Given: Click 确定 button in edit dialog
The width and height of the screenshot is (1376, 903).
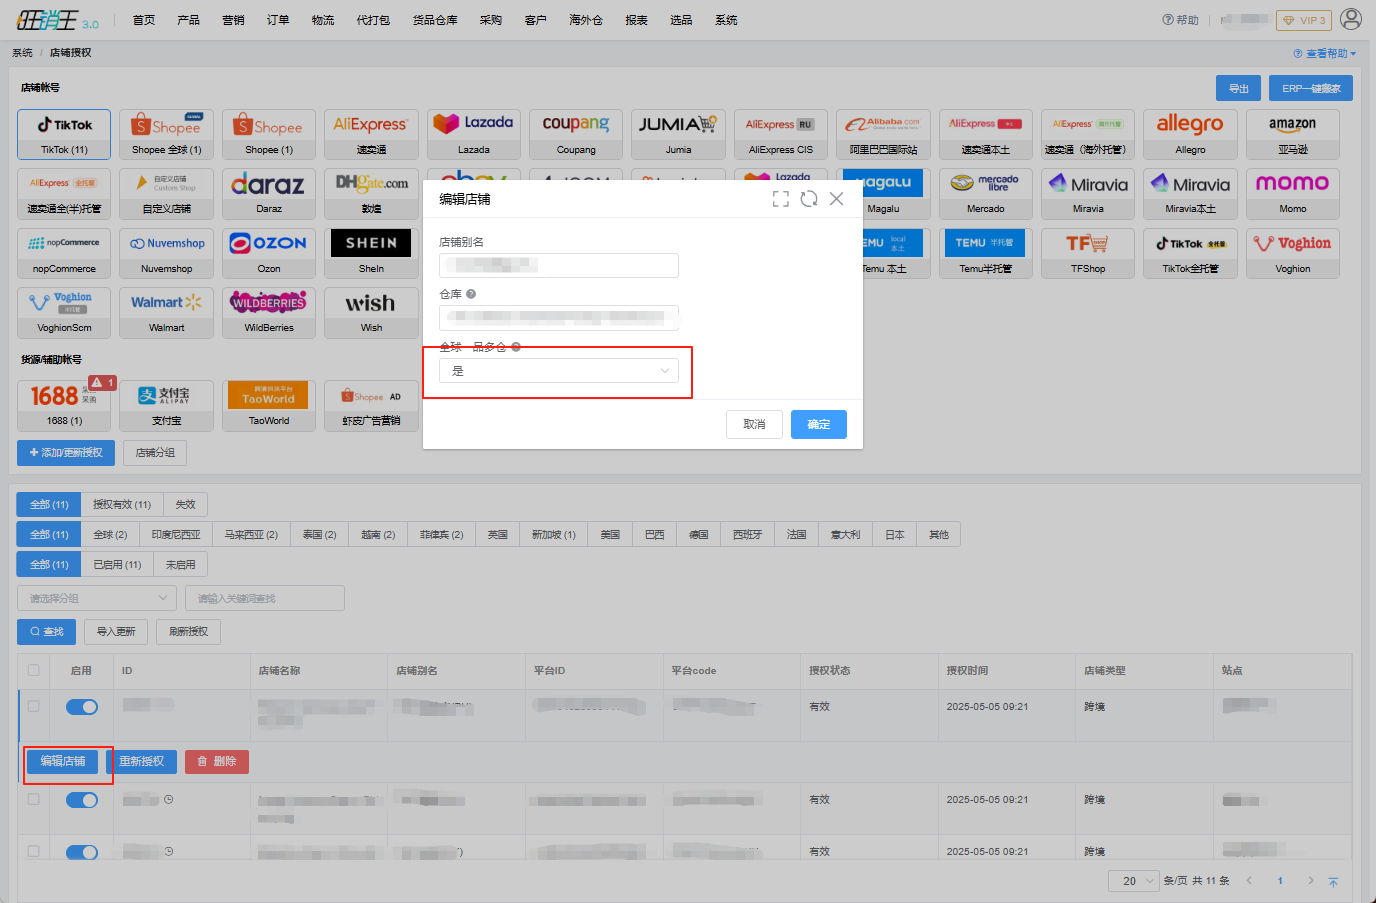Looking at the screenshot, I should [819, 424].
